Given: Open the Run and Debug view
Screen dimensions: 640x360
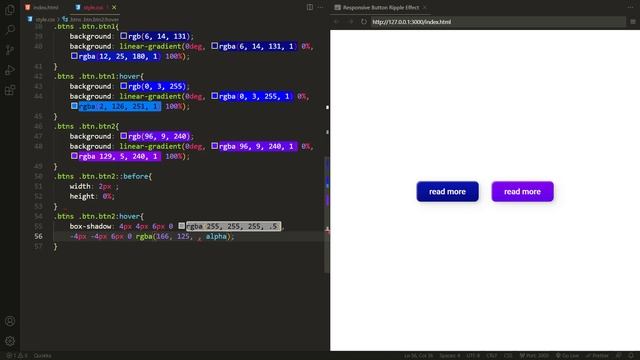Looking at the screenshot, I should click(x=10, y=70).
